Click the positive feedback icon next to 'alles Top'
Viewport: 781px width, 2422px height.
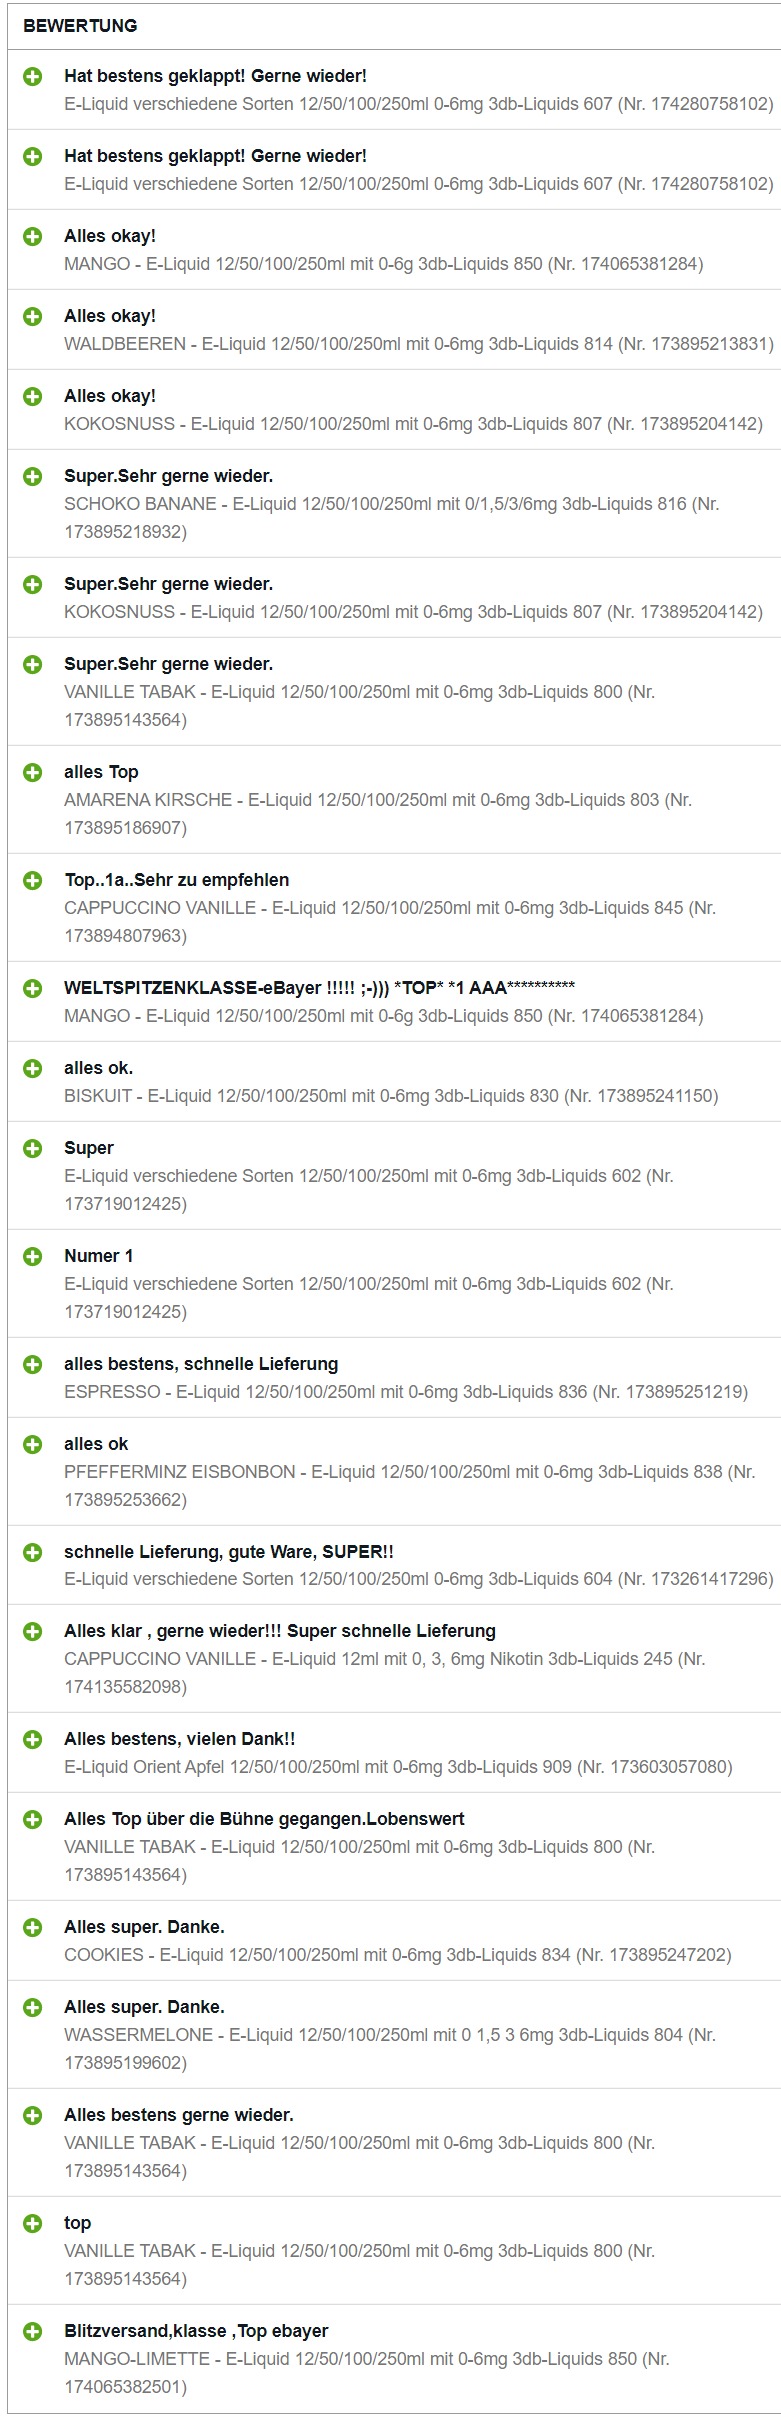(x=33, y=772)
